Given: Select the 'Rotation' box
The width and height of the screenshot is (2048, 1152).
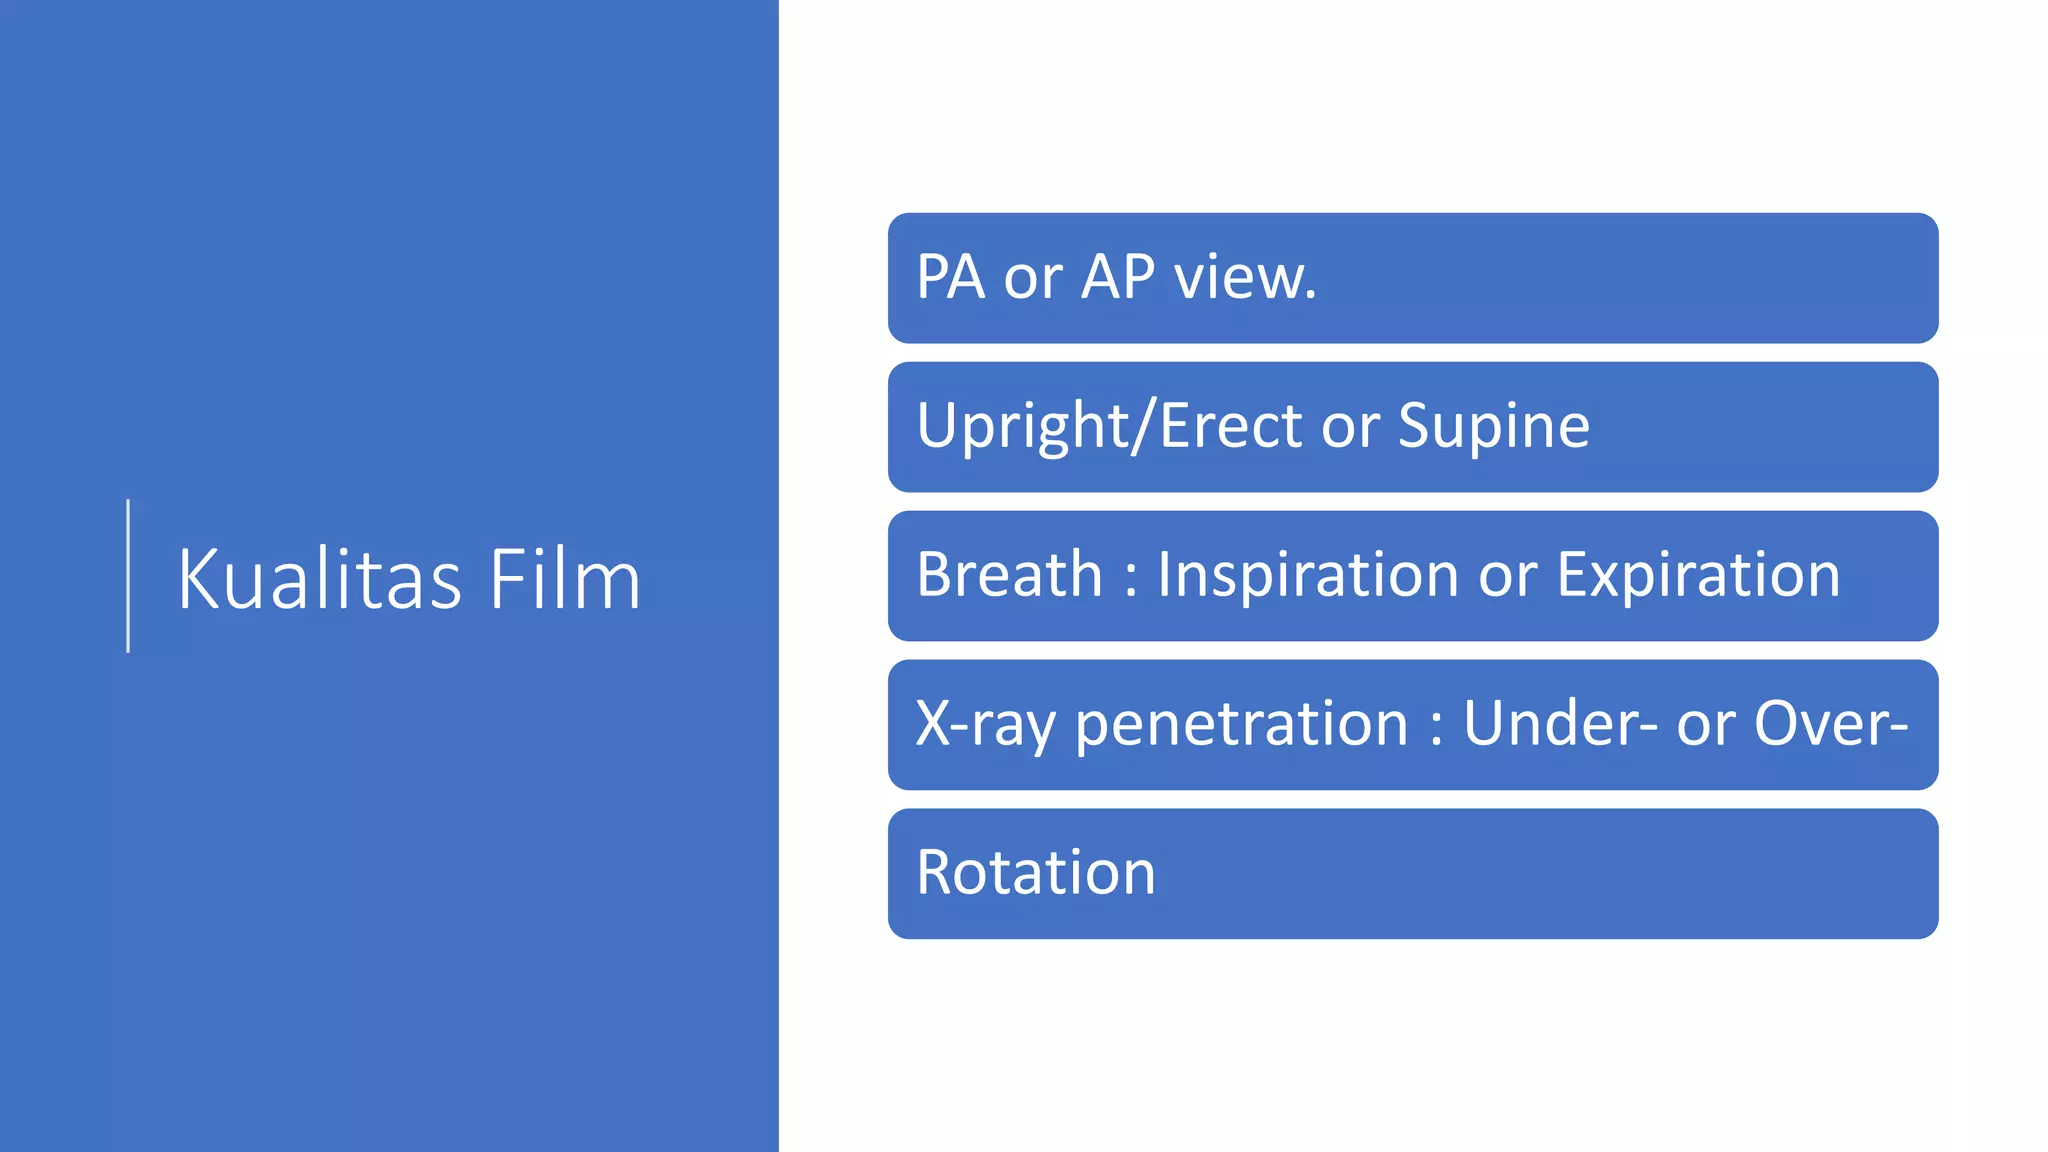Looking at the screenshot, I should tap(1413, 874).
